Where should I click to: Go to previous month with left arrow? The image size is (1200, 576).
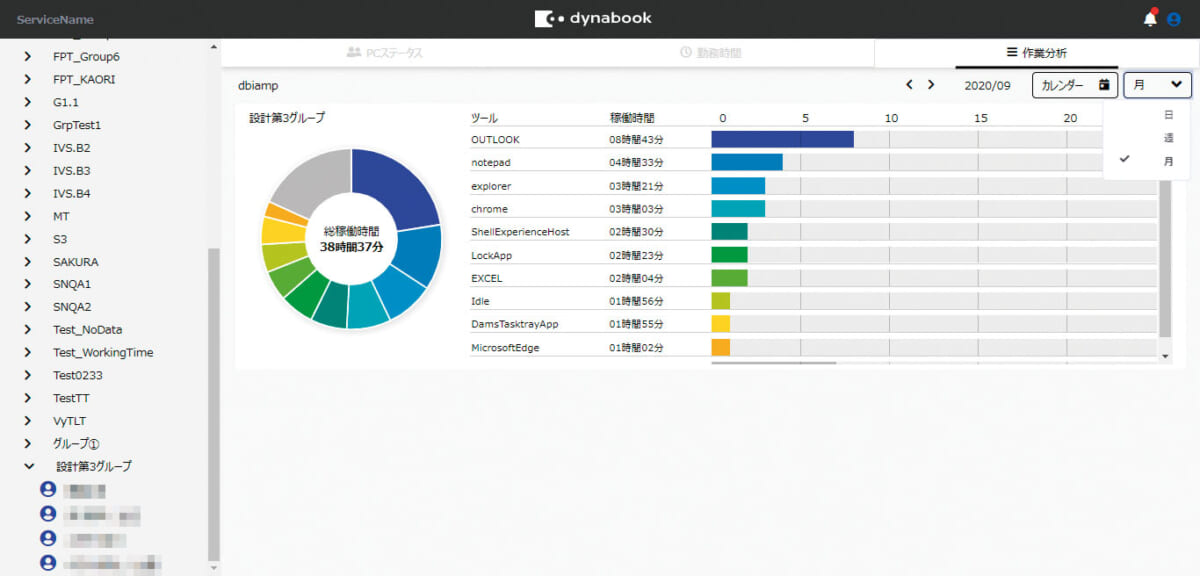pos(909,85)
